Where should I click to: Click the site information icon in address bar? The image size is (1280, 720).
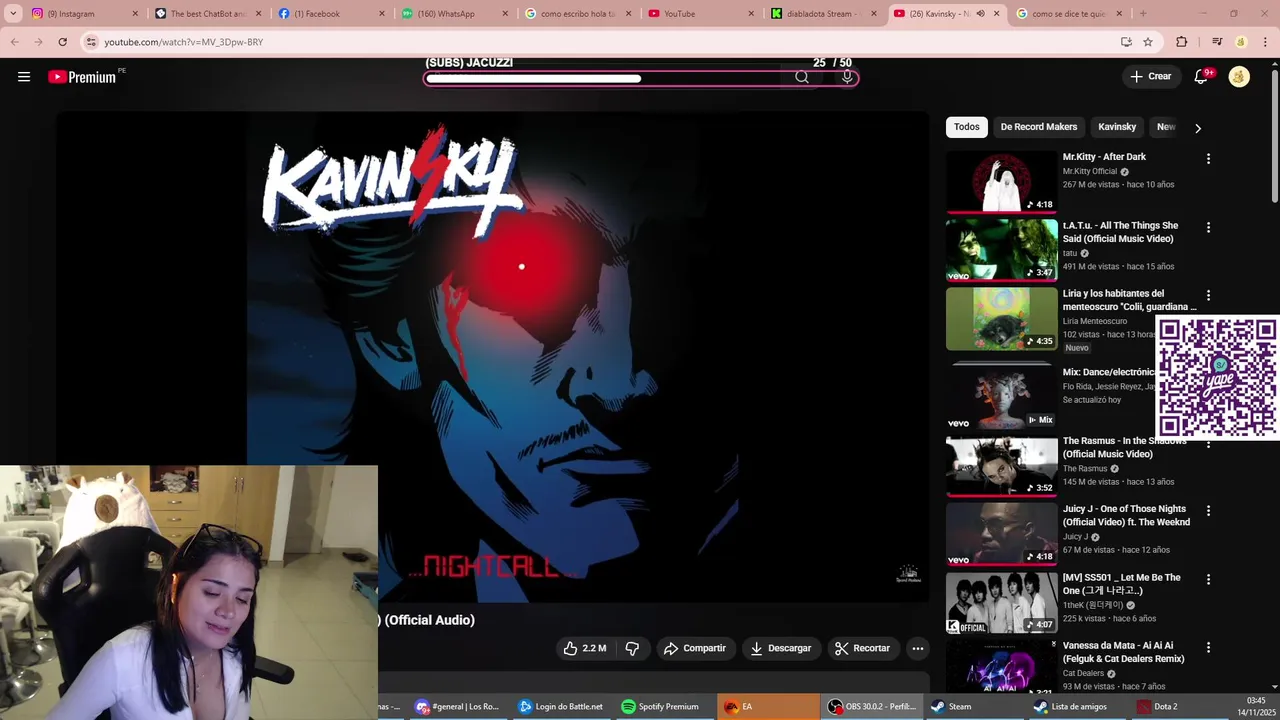(x=91, y=42)
